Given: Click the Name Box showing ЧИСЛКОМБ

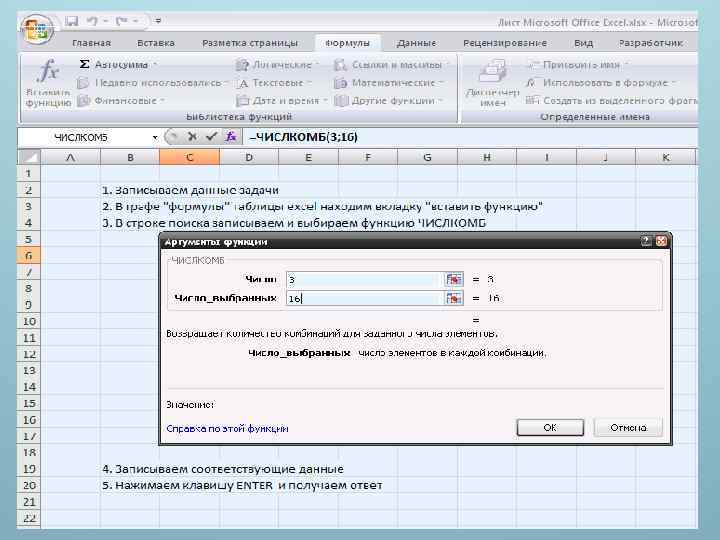Looking at the screenshot, I should 84,137.
